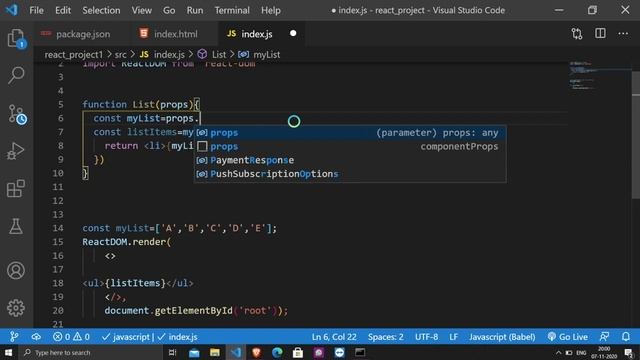The width and height of the screenshot is (640, 360).
Task: Click the git branch status bar icon
Action: click(14, 337)
